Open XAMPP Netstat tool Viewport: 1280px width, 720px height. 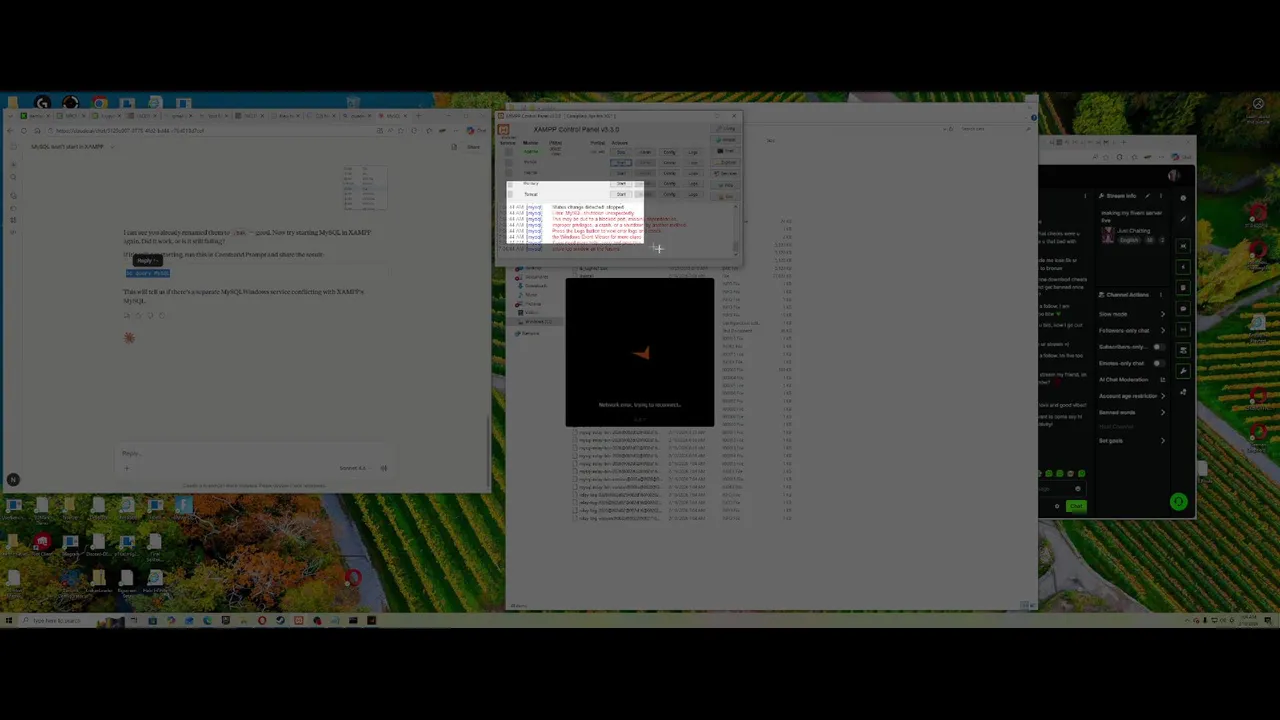coord(725,140)
